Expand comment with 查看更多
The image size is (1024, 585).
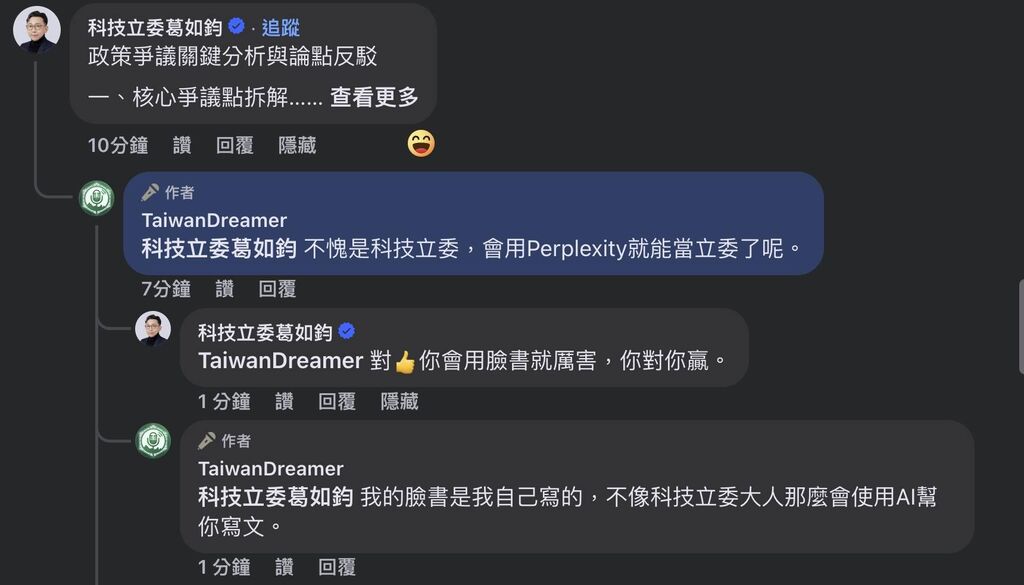pos(374,97)
